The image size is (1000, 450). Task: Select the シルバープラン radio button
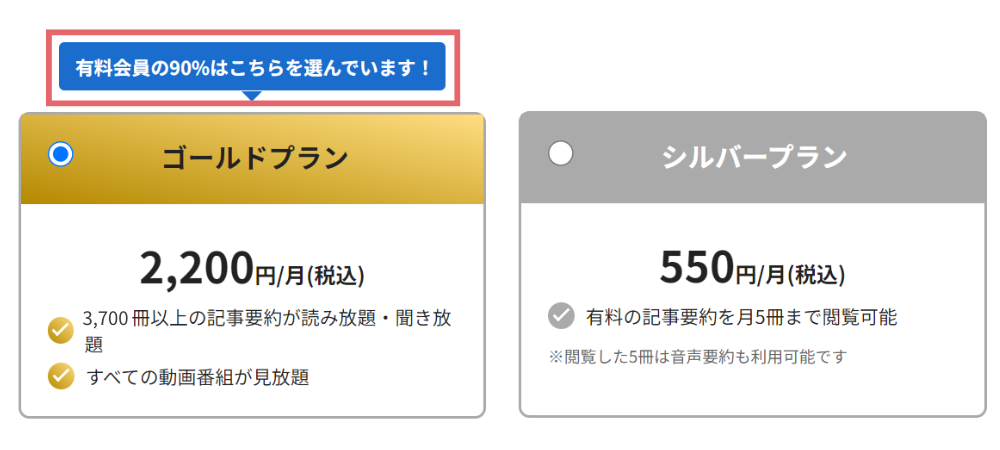(x=561, y=153)
